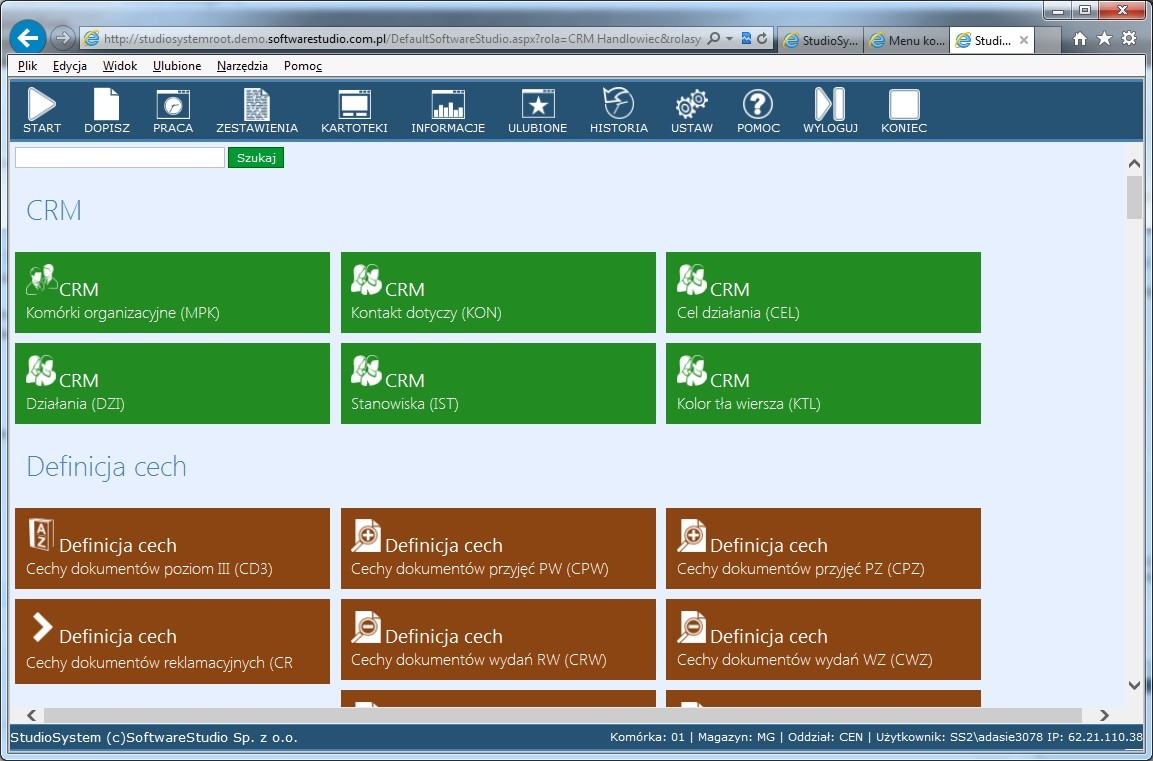Click the vertical scrollbar down arrow
This screenshot has width=1153, height=761.
(1134, 685)
